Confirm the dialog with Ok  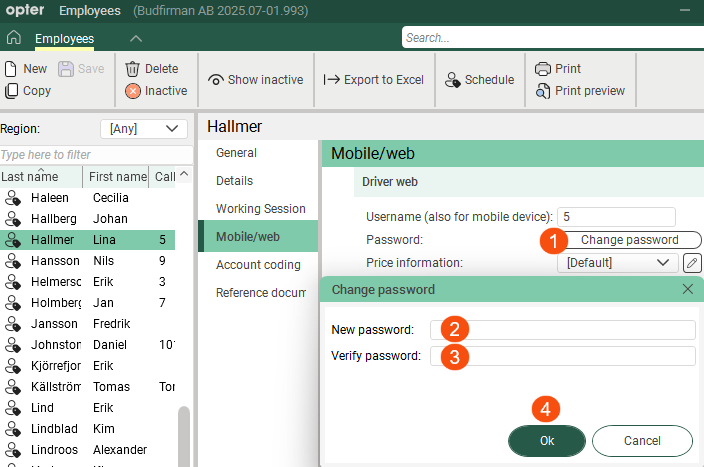pyautogui.click(x=546, y=440)
